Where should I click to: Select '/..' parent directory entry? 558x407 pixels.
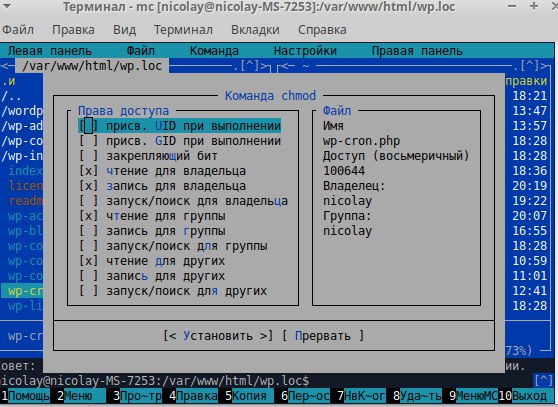[11, 96]
